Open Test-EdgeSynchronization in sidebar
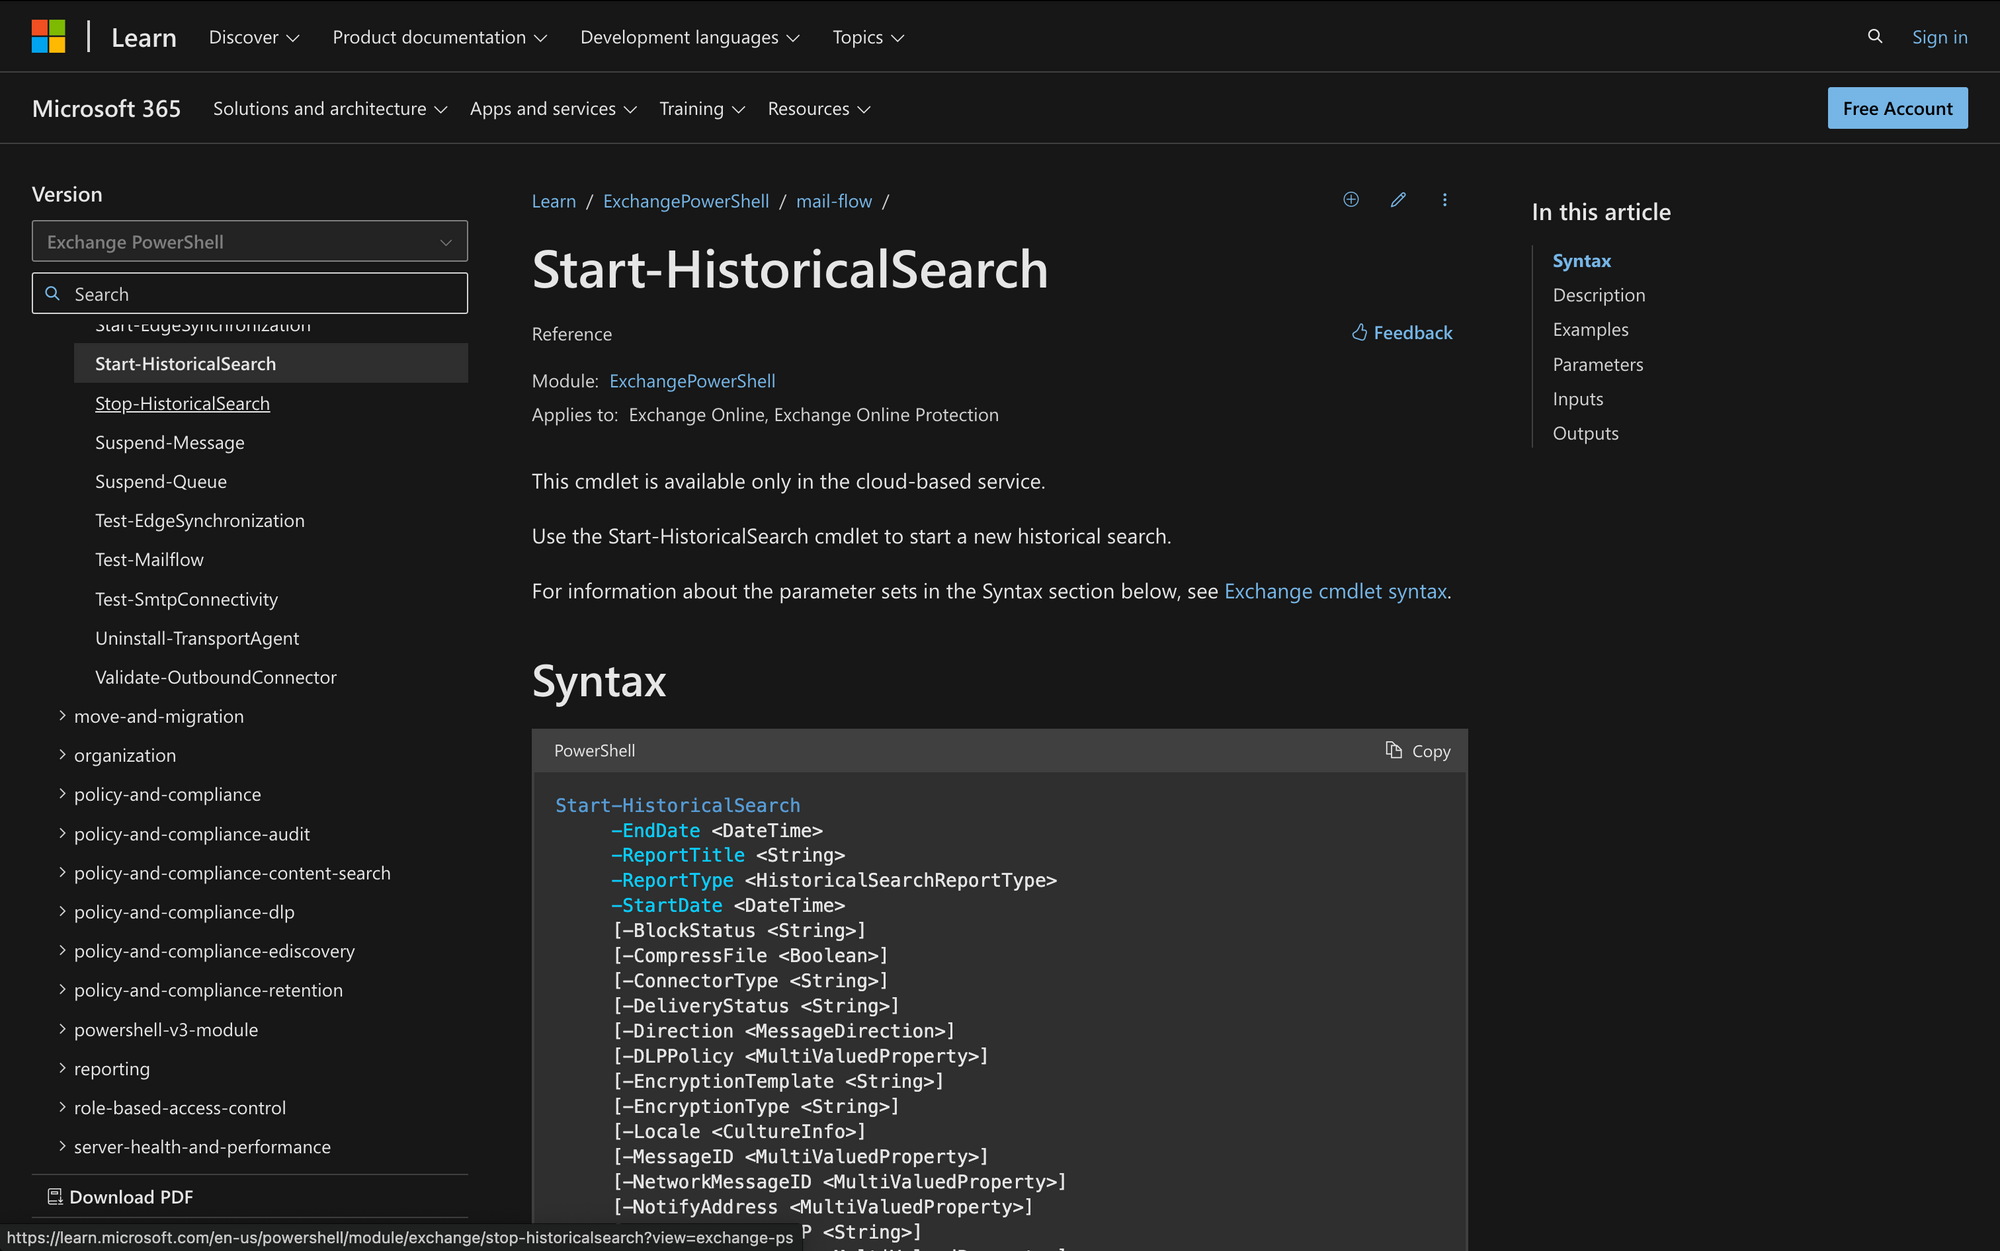Image resolution: width=2000 pixels, height=1251 pixels. 199,520
